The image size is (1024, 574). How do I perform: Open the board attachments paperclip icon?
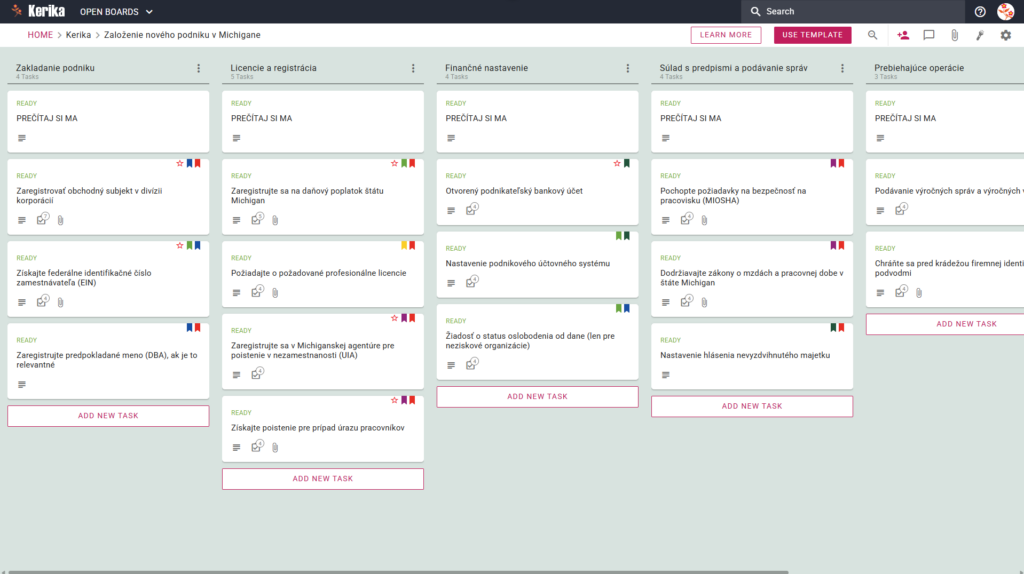955,35
